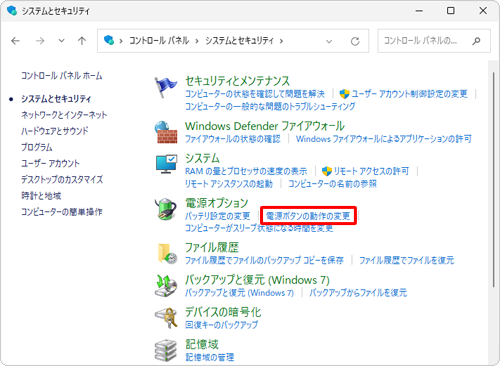500x366 pixels.
Task: Refresh the Control Panel view
Action: (x=355, y=41)
